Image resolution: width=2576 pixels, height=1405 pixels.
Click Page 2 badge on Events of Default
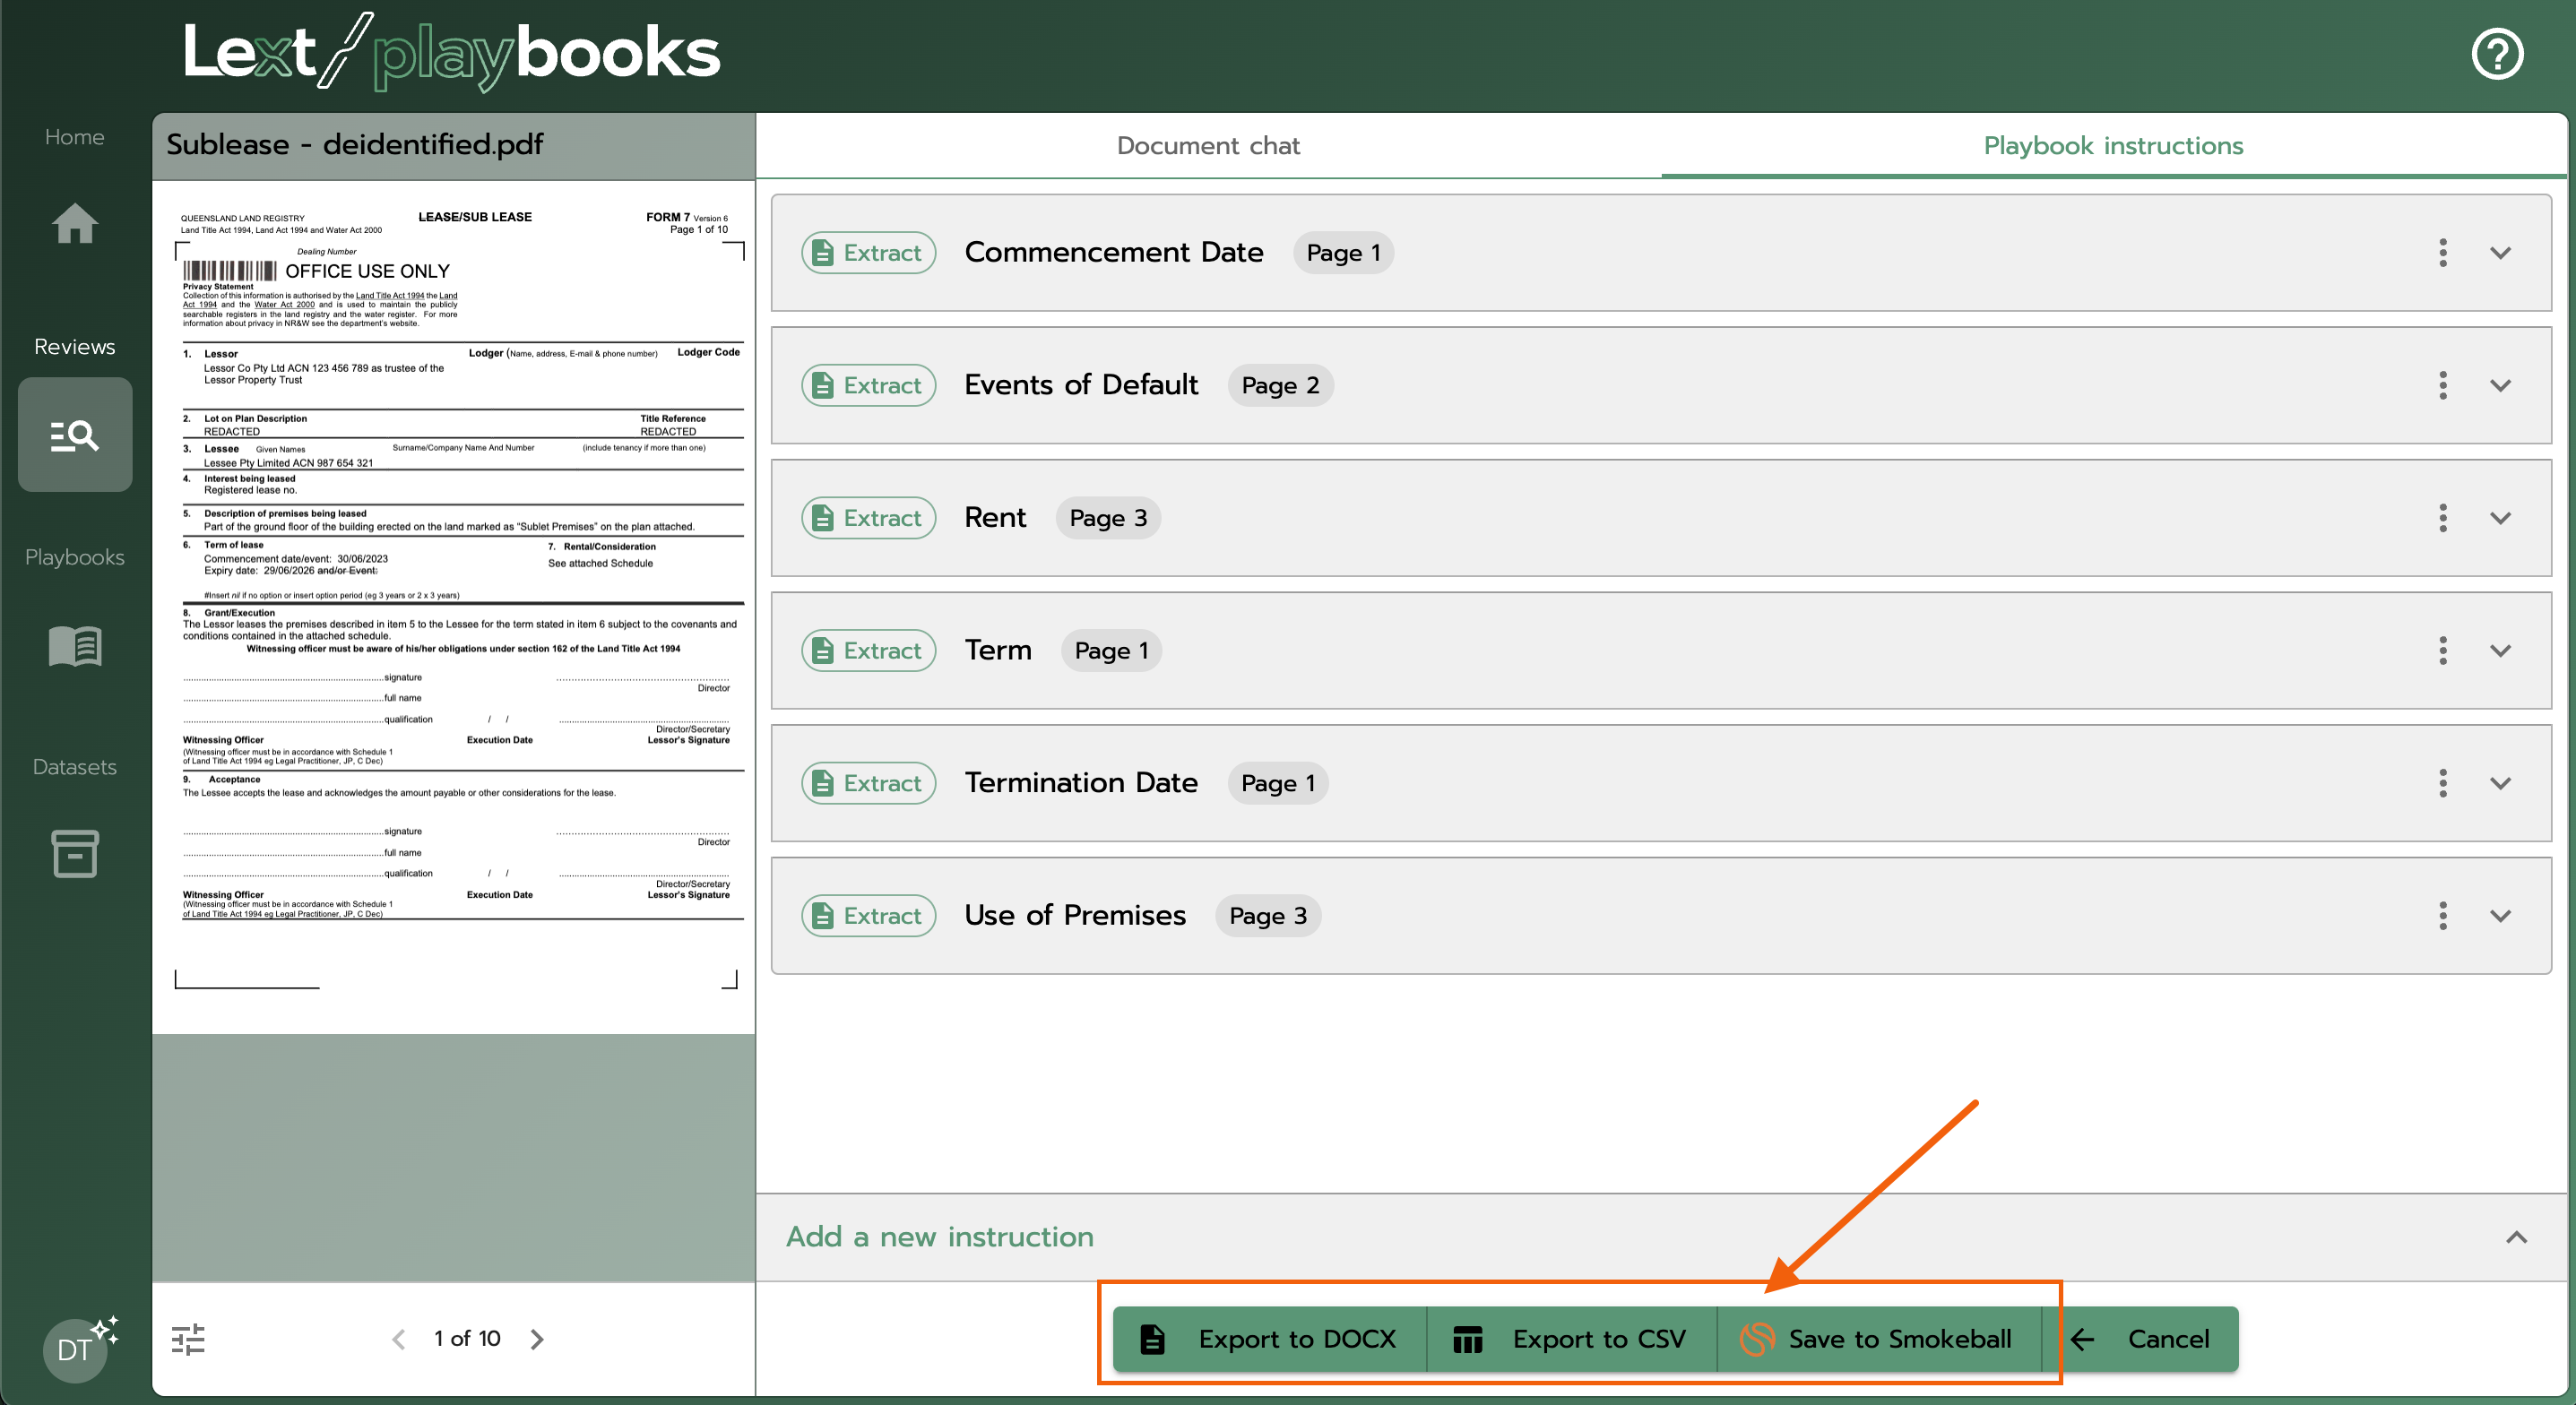1280,385
